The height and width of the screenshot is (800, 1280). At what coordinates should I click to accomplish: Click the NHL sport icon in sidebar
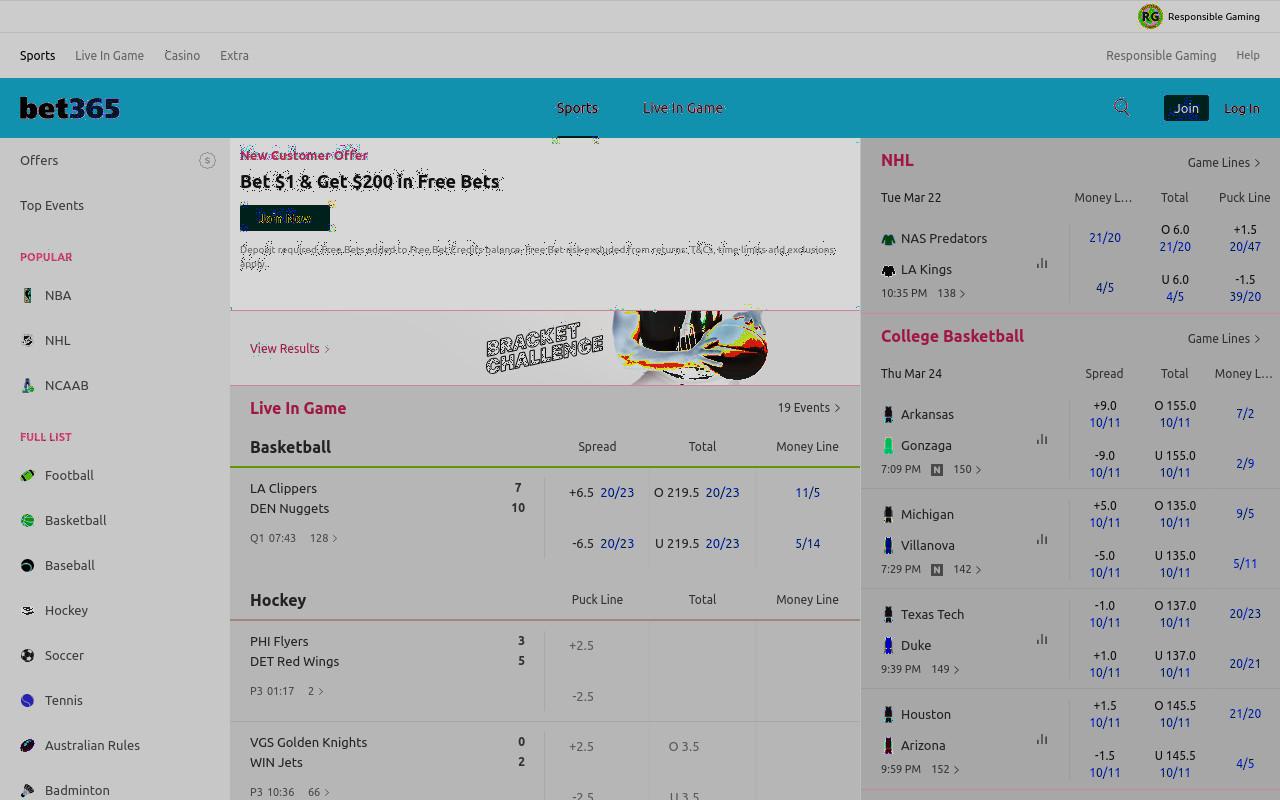28,340
